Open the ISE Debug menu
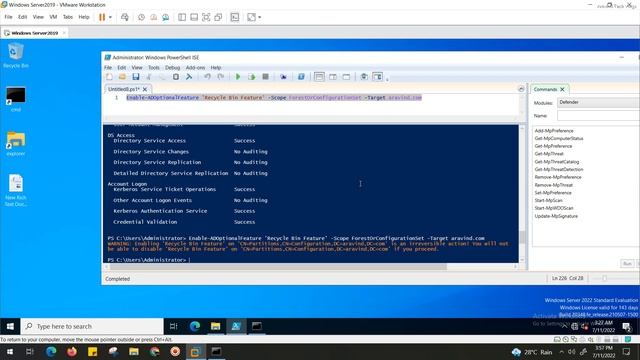Viewport: 640px width, 360px height. coord(172,67)
